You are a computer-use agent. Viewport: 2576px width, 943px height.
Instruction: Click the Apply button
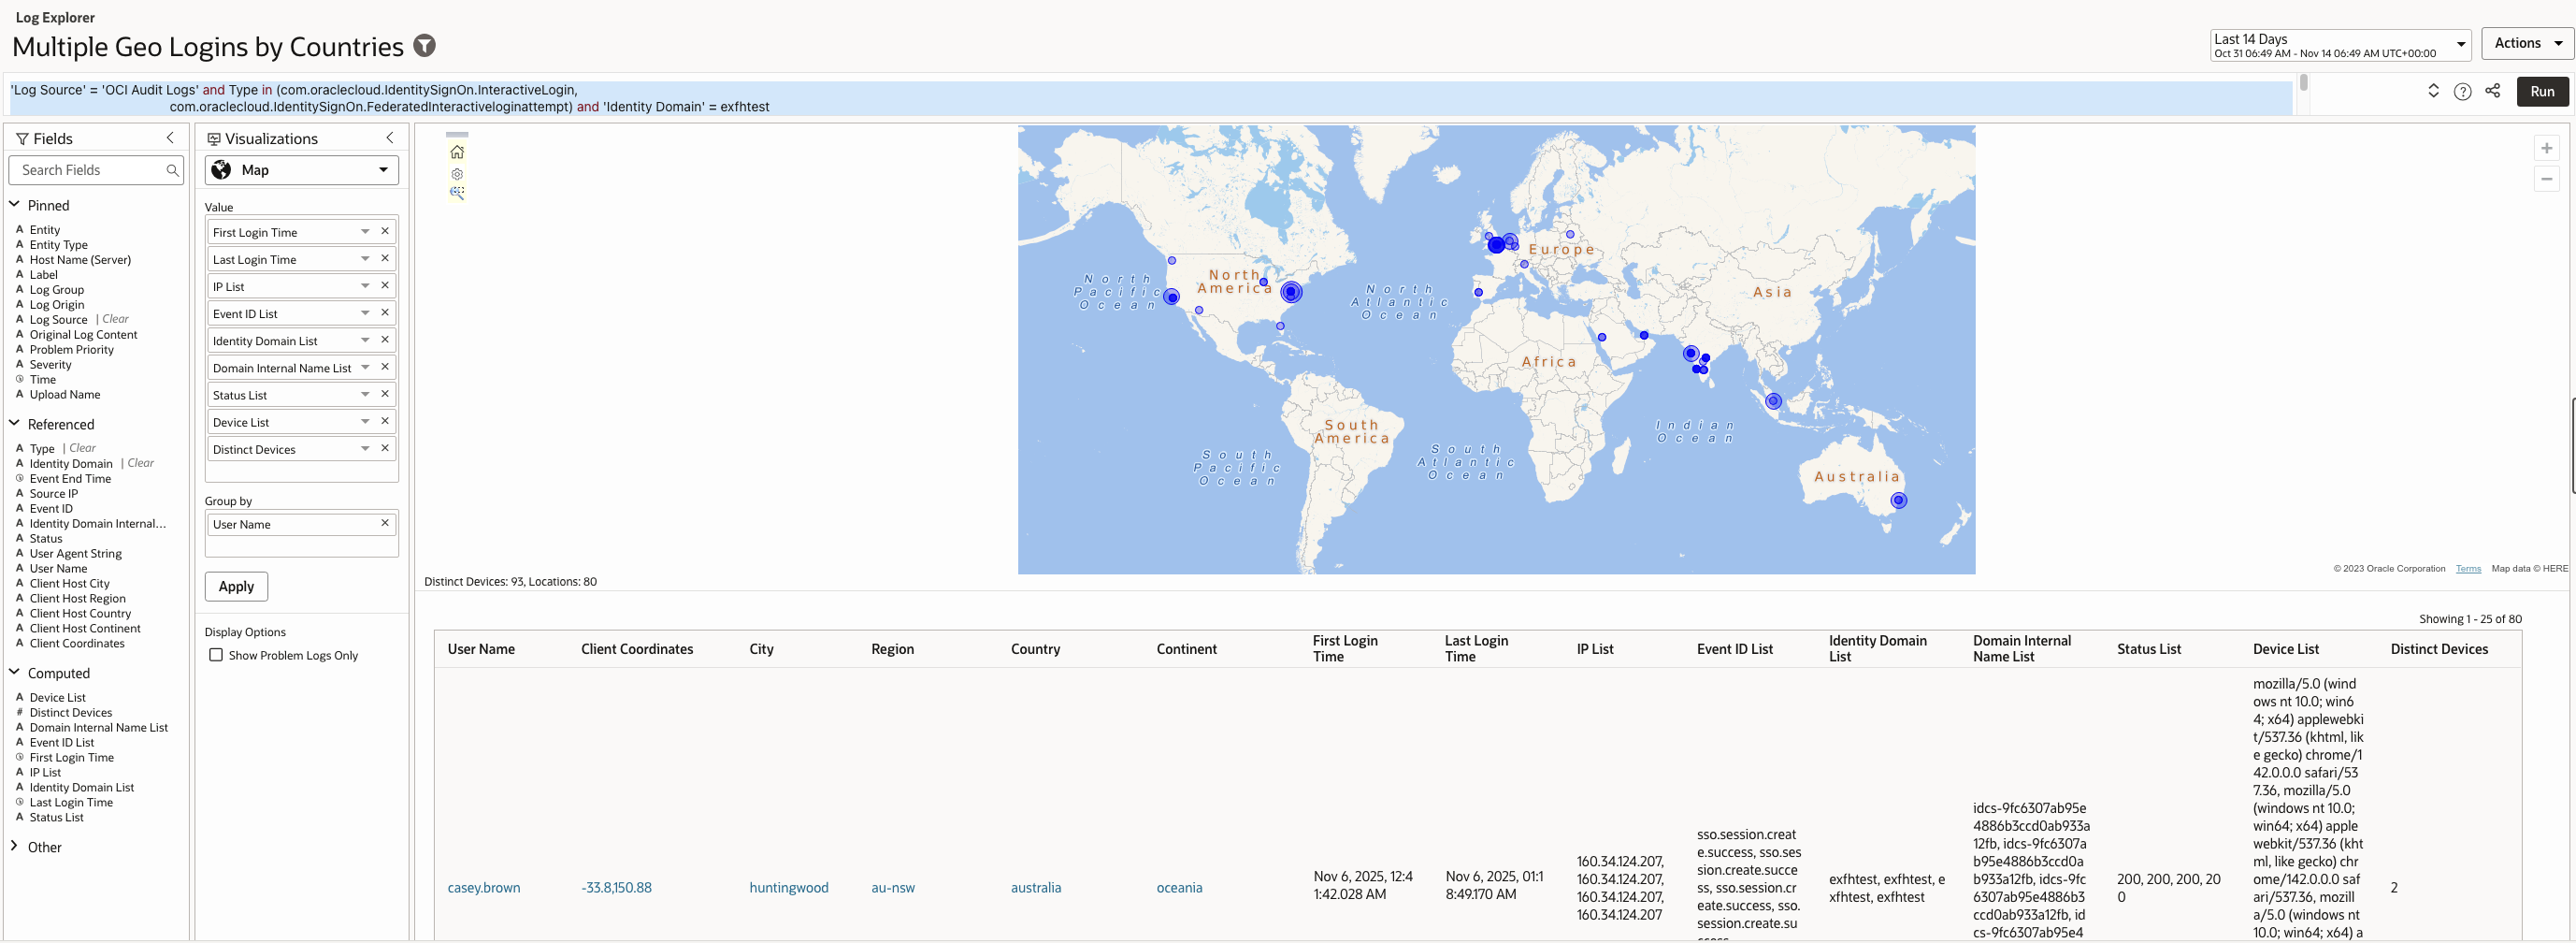236,586
